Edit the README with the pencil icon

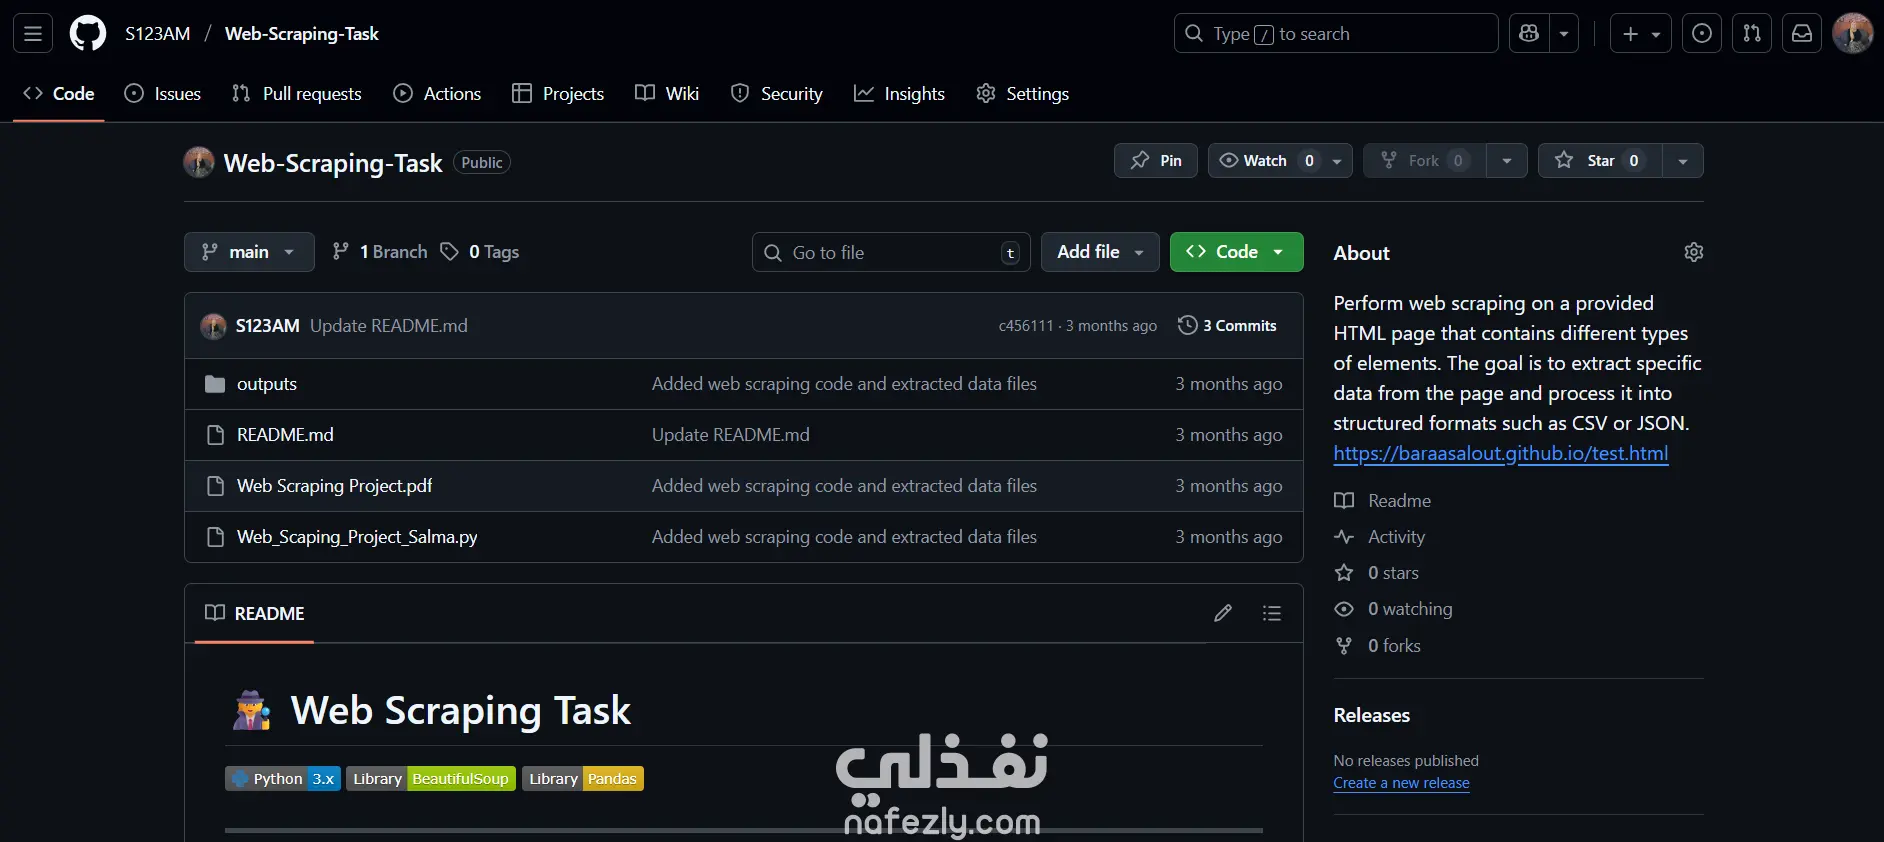(1222, 613)
